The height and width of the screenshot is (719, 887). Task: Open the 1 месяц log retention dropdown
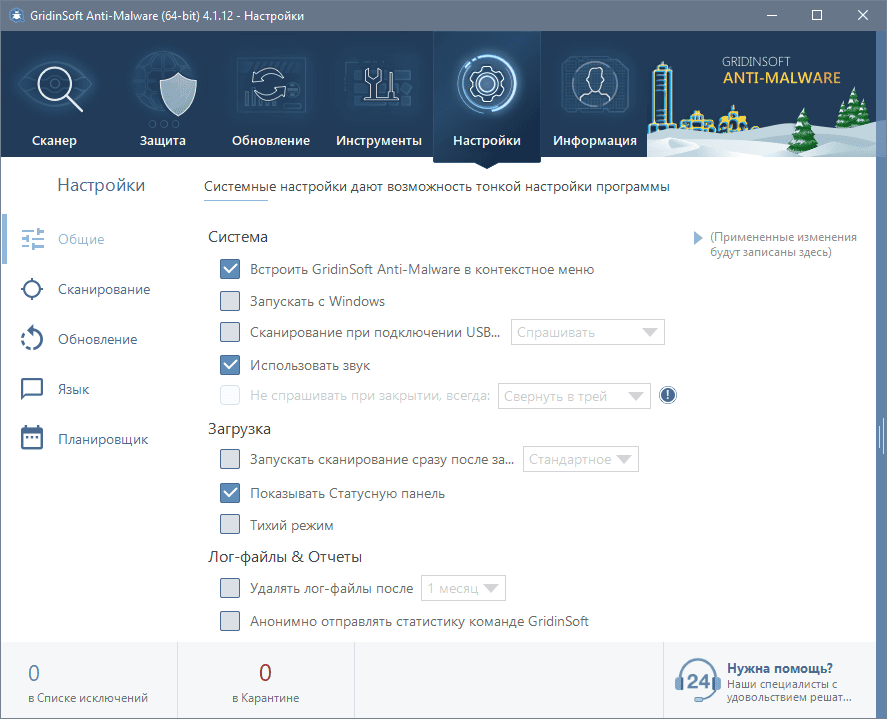pos(463,588)
